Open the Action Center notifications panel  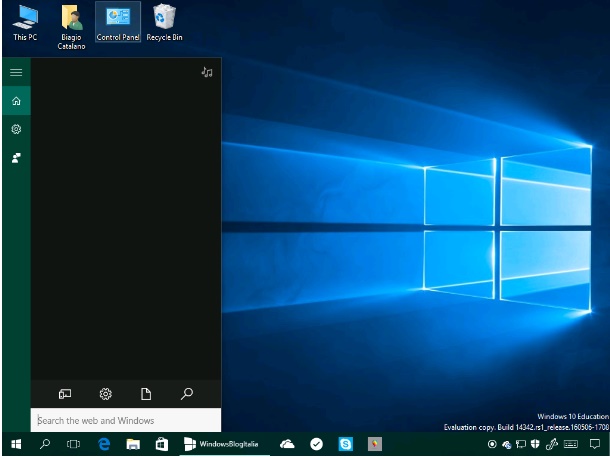pyautogui.click(x=595, y=444)
